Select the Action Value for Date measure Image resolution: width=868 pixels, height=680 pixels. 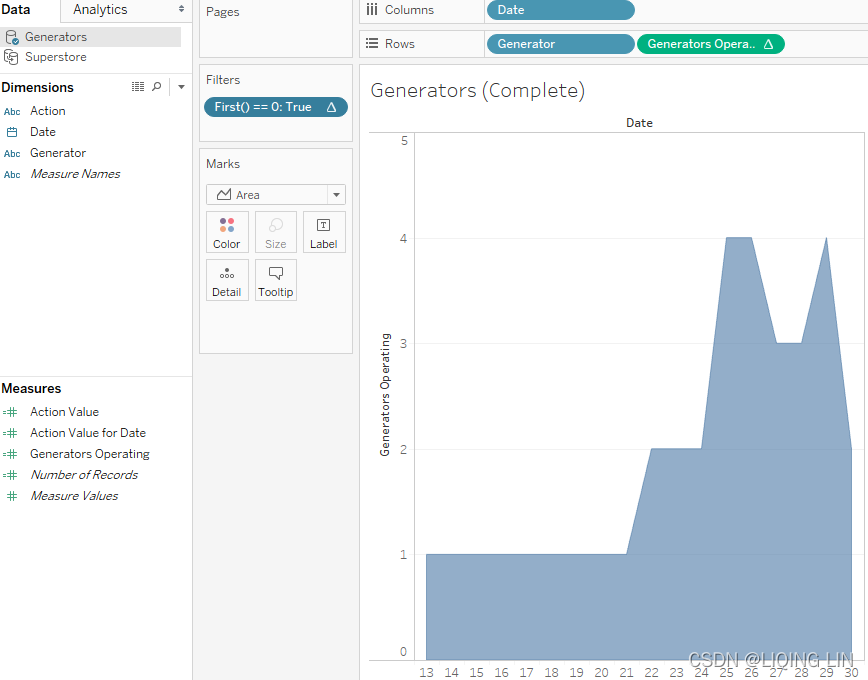pos(88,433)
